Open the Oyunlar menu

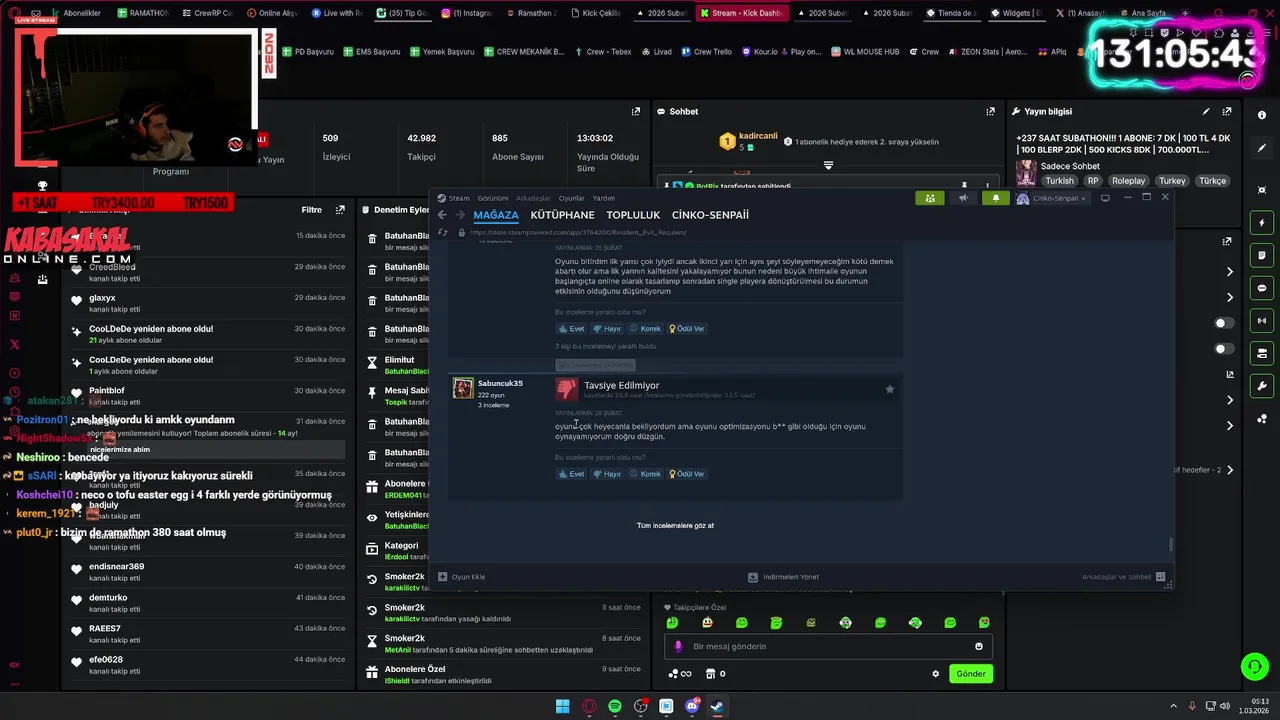571,198
